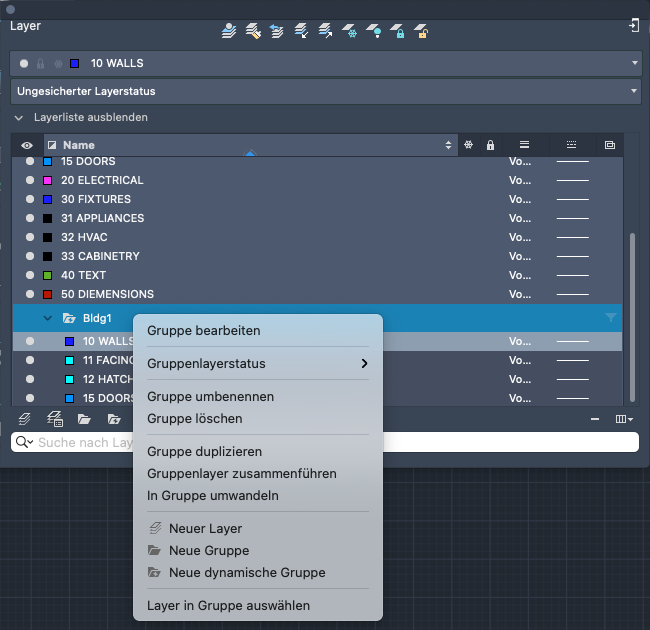
Task: Click the freeze snowflake column header
Action: coord(468,145)
